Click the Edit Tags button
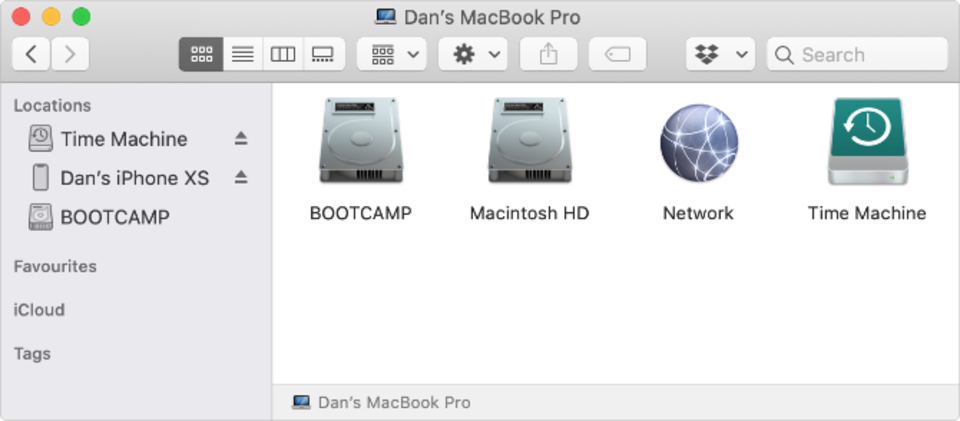Image resolution: width=960 pixels, height=421 pixels. click(617, 54)
